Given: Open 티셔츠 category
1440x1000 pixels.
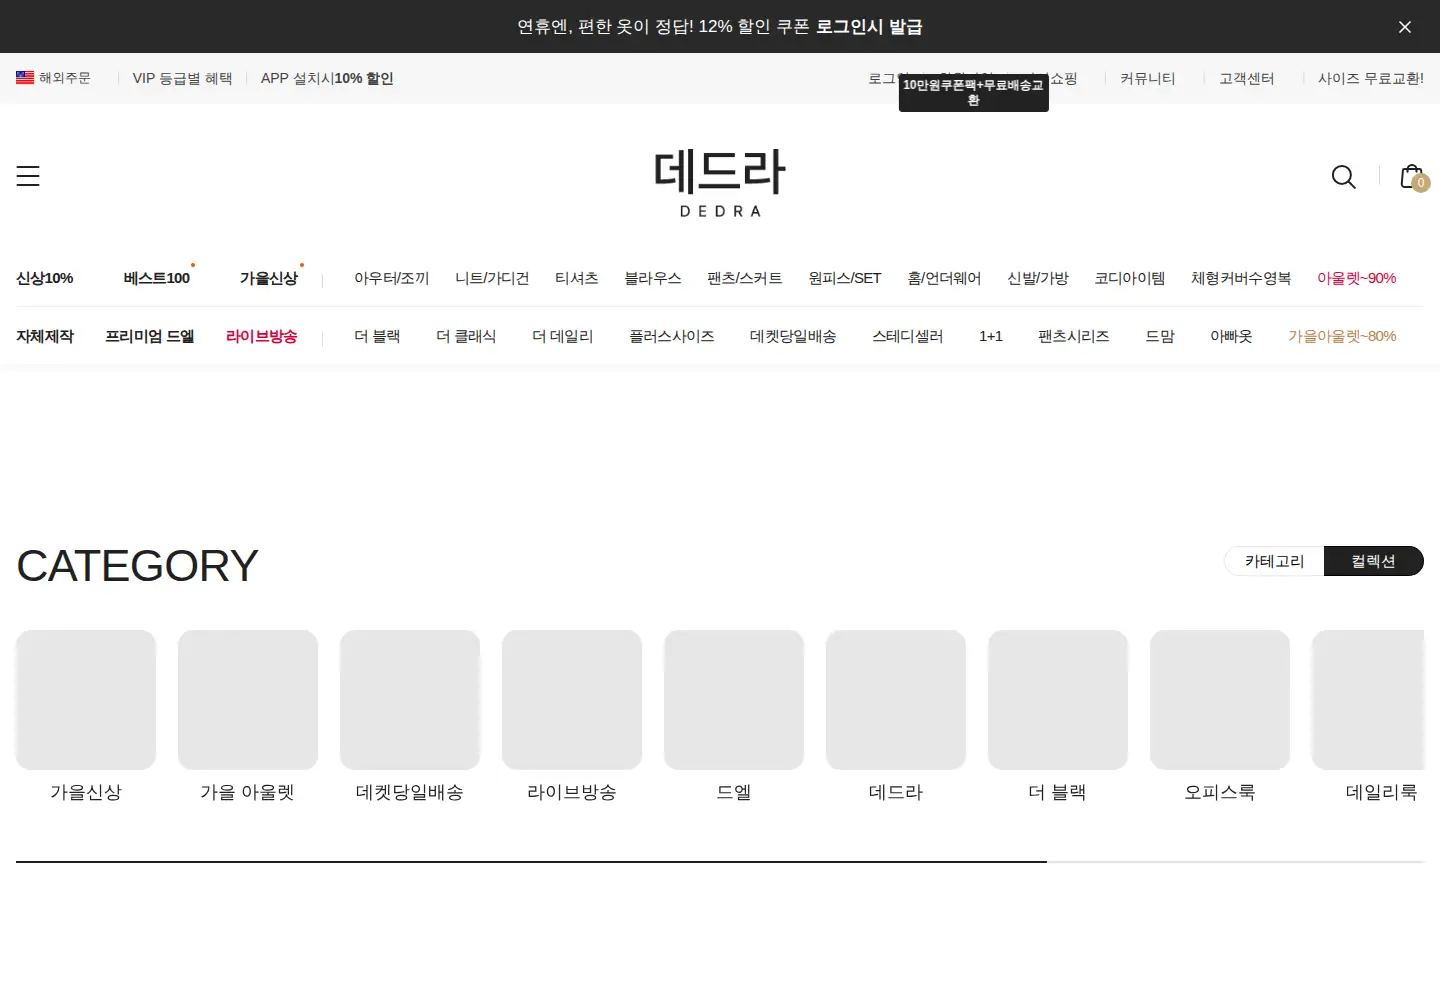Looking at the screenshot, I should 576,278.
